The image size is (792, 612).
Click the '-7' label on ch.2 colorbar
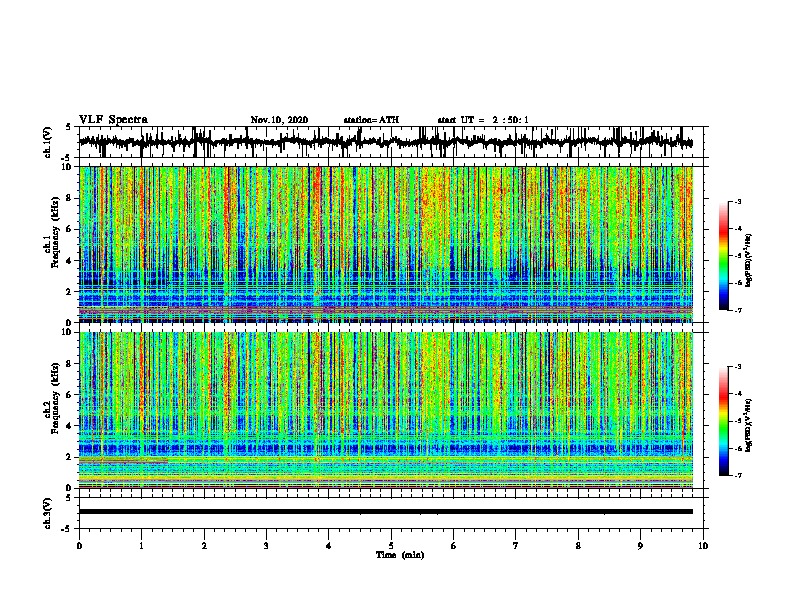click(737, 475)
